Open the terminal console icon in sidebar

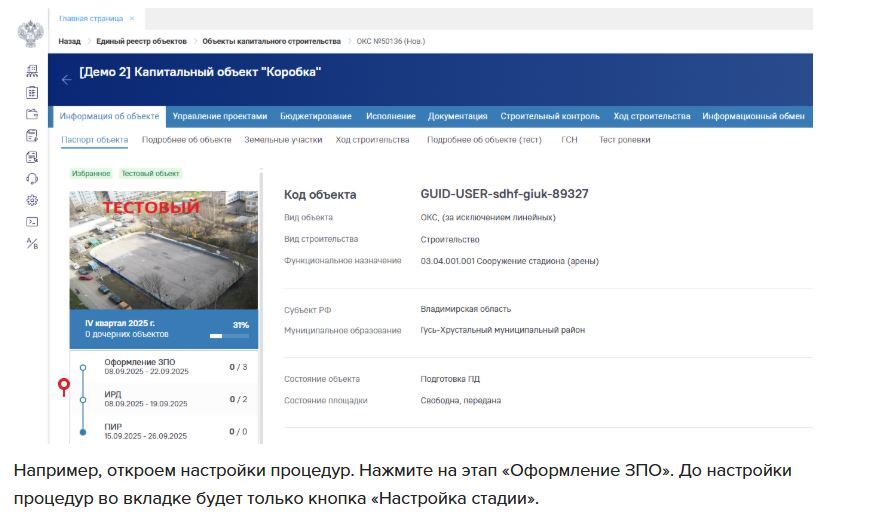(32, 222)
